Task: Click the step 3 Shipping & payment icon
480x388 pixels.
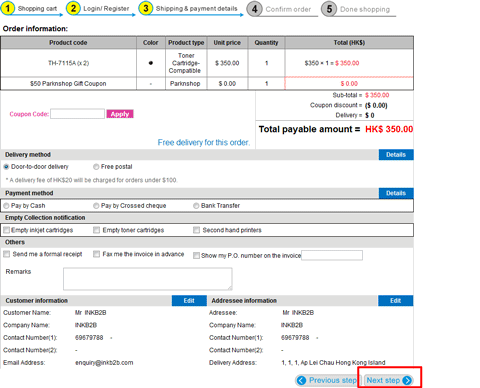Action: pos(146,8)
